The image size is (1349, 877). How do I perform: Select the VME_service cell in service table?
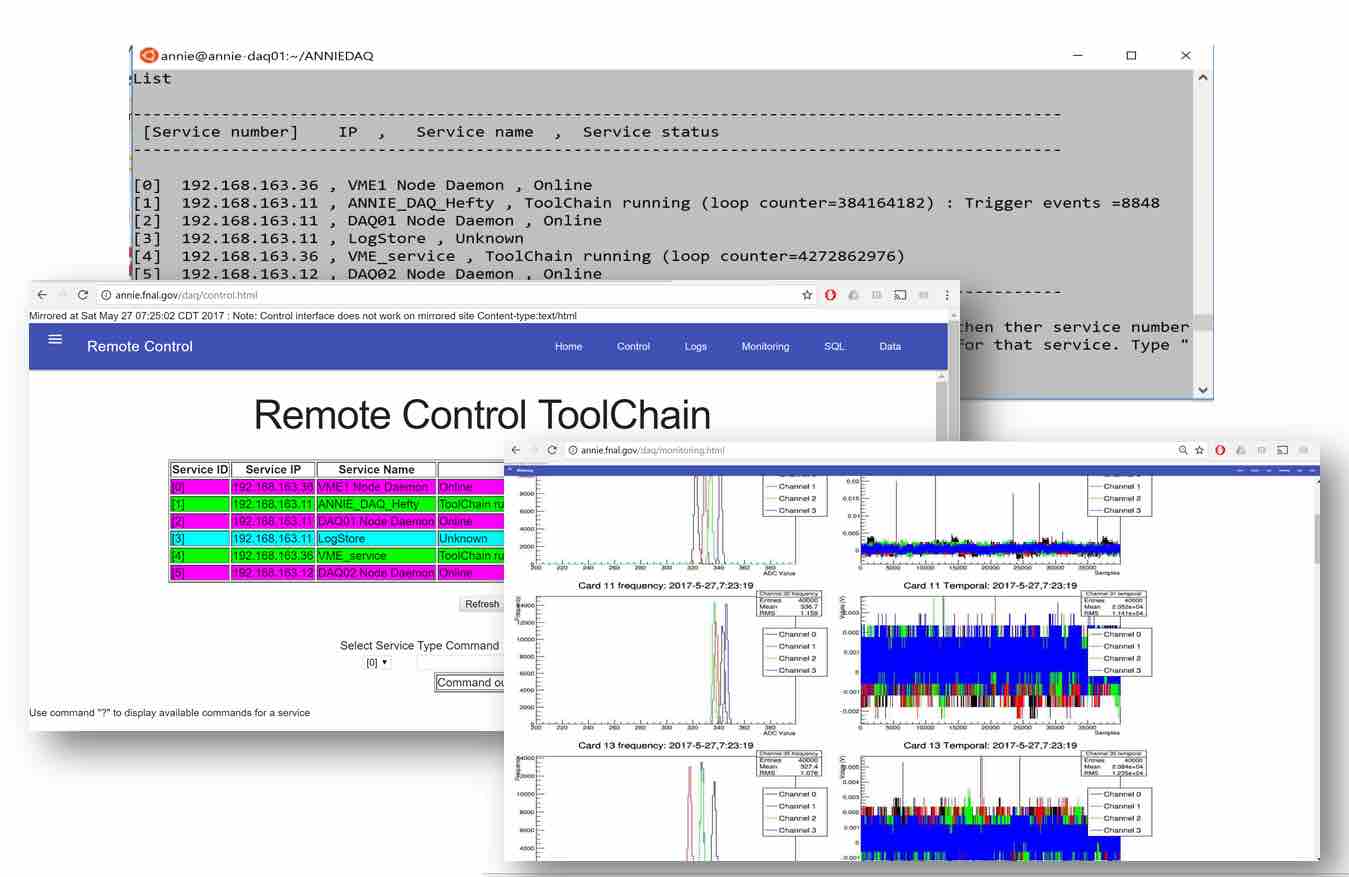376,555
